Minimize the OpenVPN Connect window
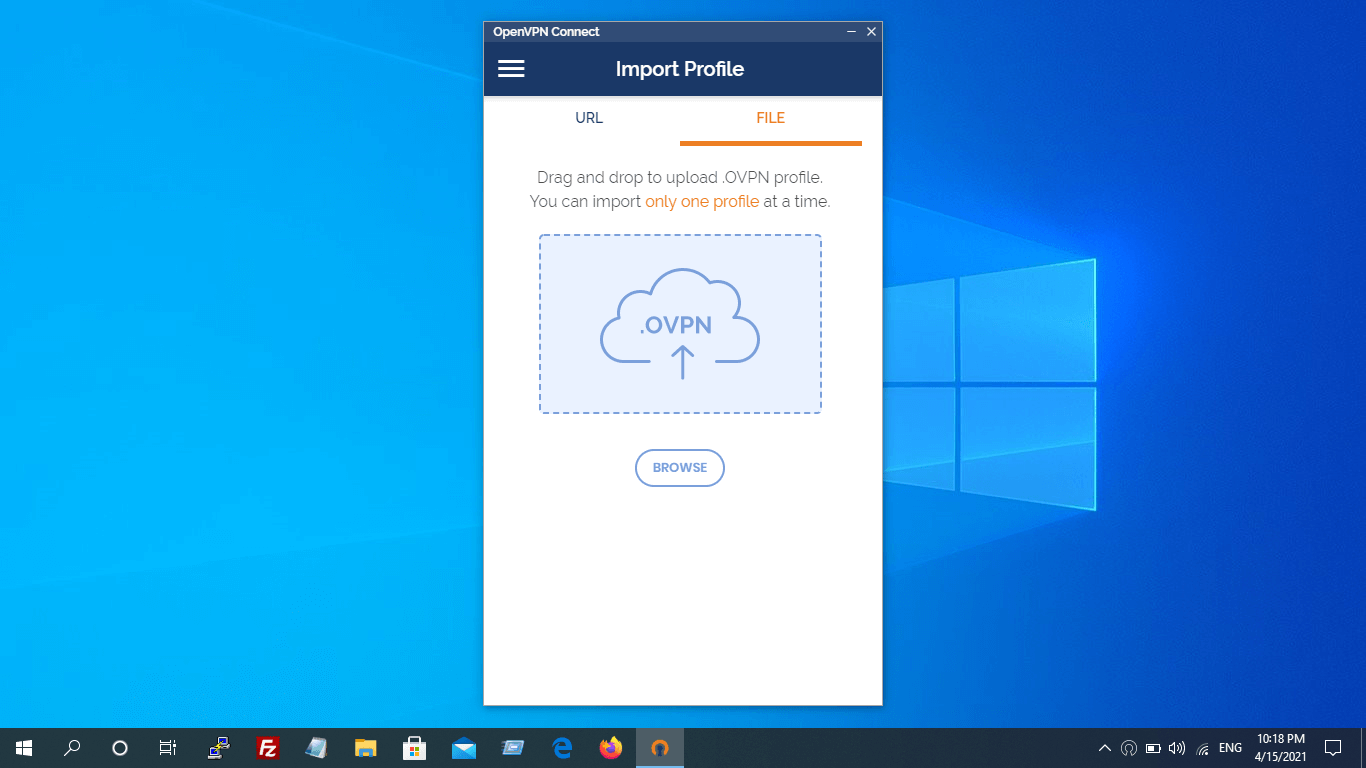Screen dimensions: 1366x768 (x=851, y=32)
